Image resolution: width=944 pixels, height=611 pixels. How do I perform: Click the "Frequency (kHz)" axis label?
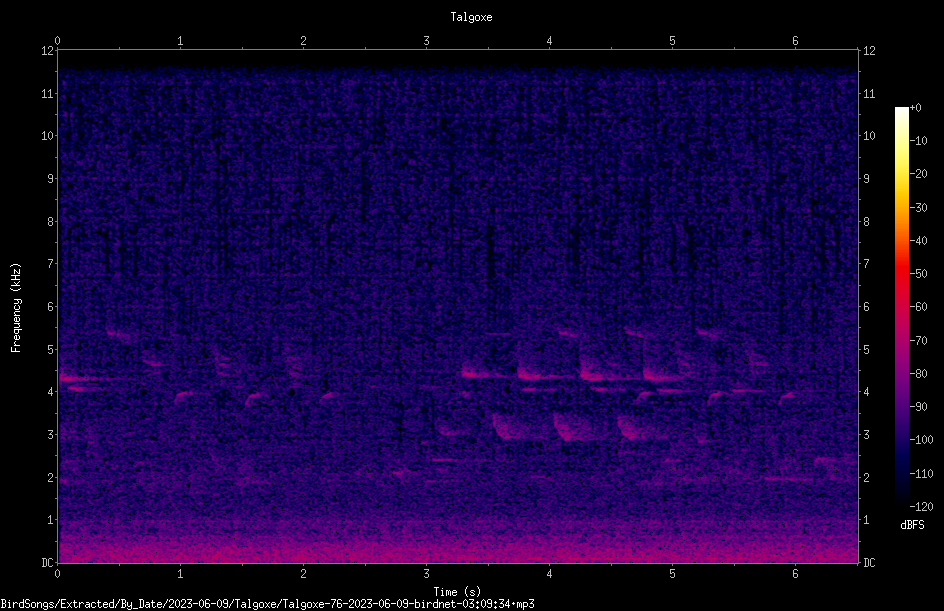coord(16,308)
